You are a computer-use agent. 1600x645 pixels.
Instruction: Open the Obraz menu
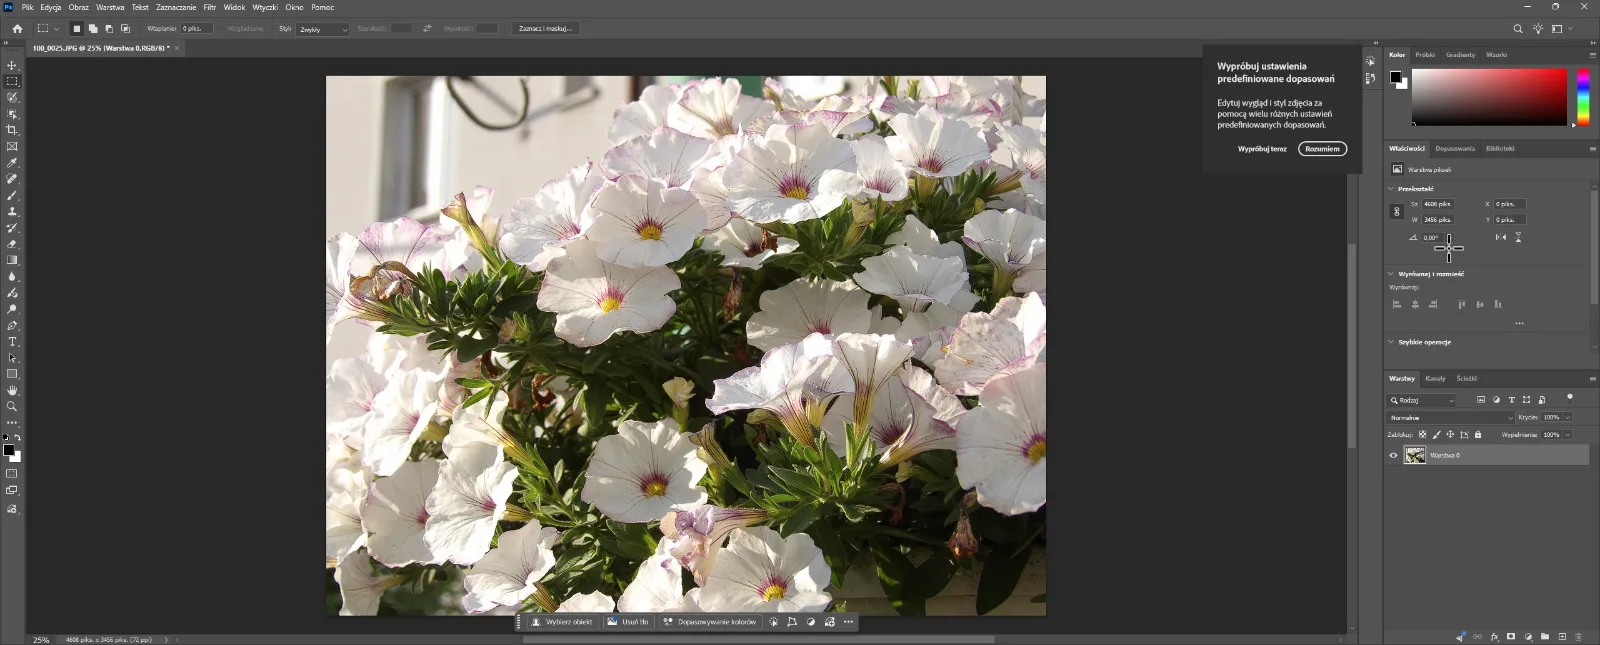pyautogui.click(x=79, y=7)
